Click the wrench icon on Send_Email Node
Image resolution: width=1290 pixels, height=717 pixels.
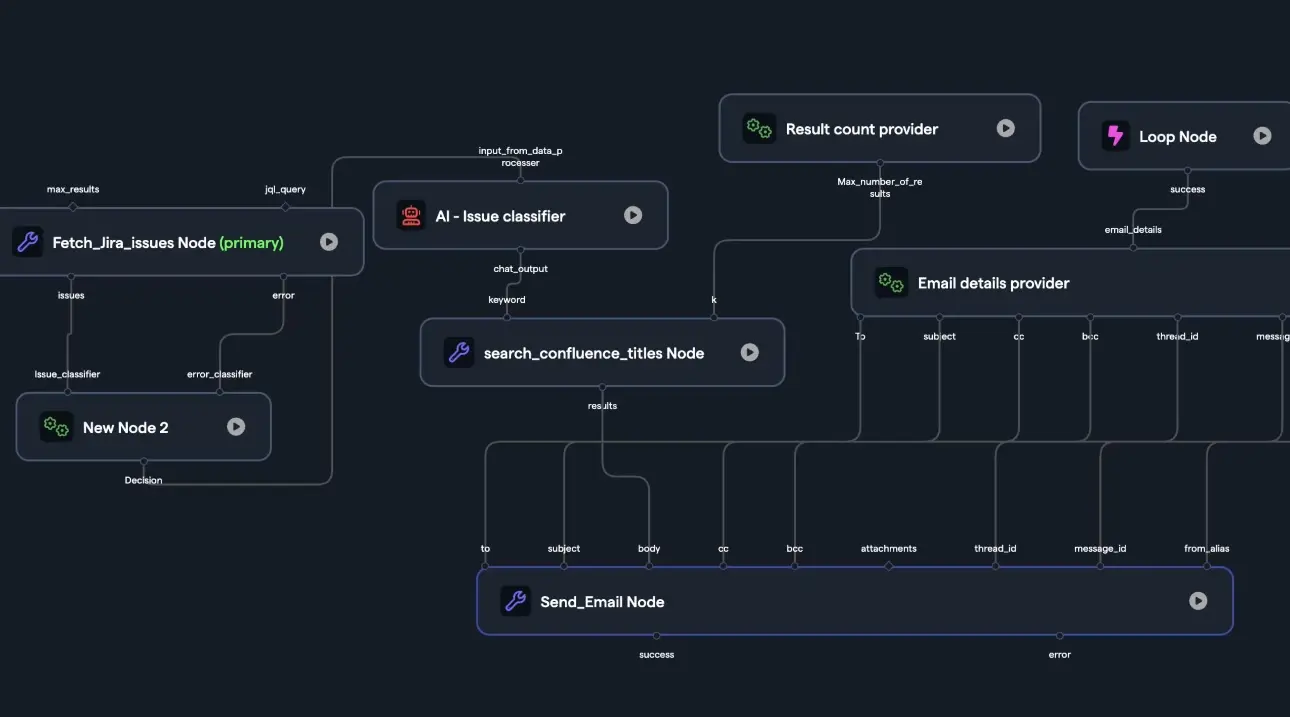click(x=515, y=601)
